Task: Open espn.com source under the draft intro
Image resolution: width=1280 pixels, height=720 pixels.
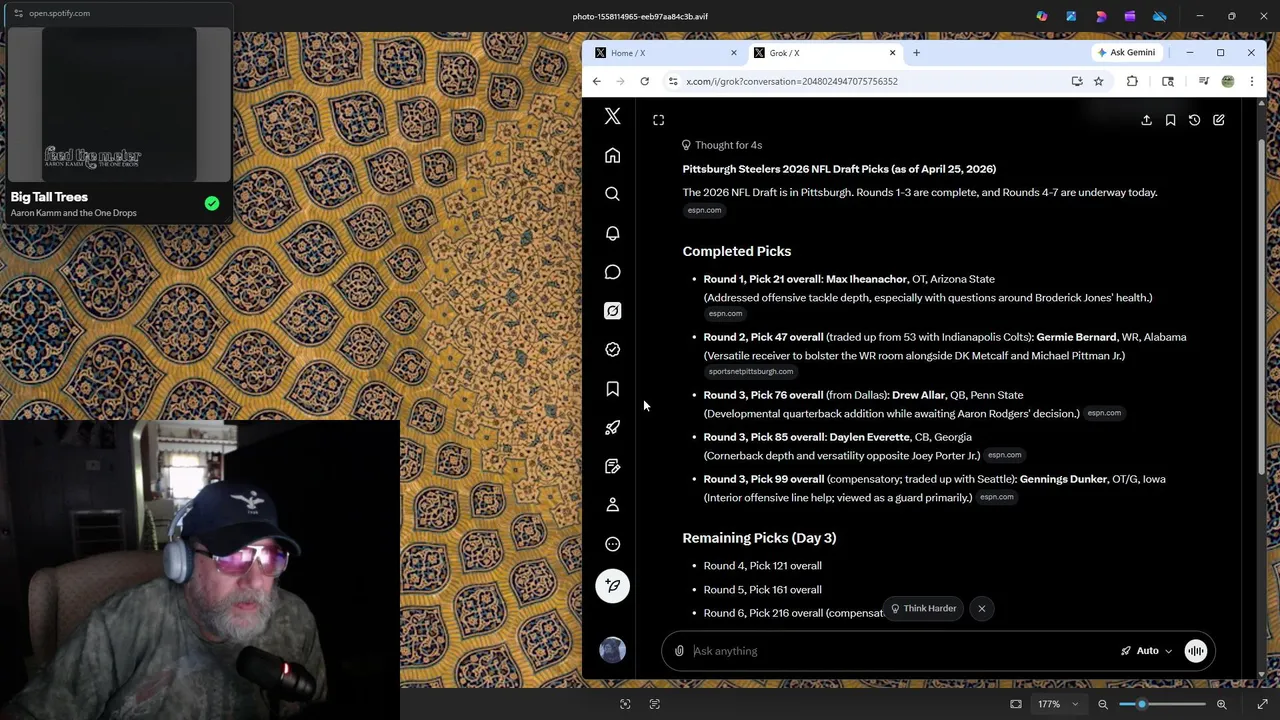Action: (x=704, y=210)
